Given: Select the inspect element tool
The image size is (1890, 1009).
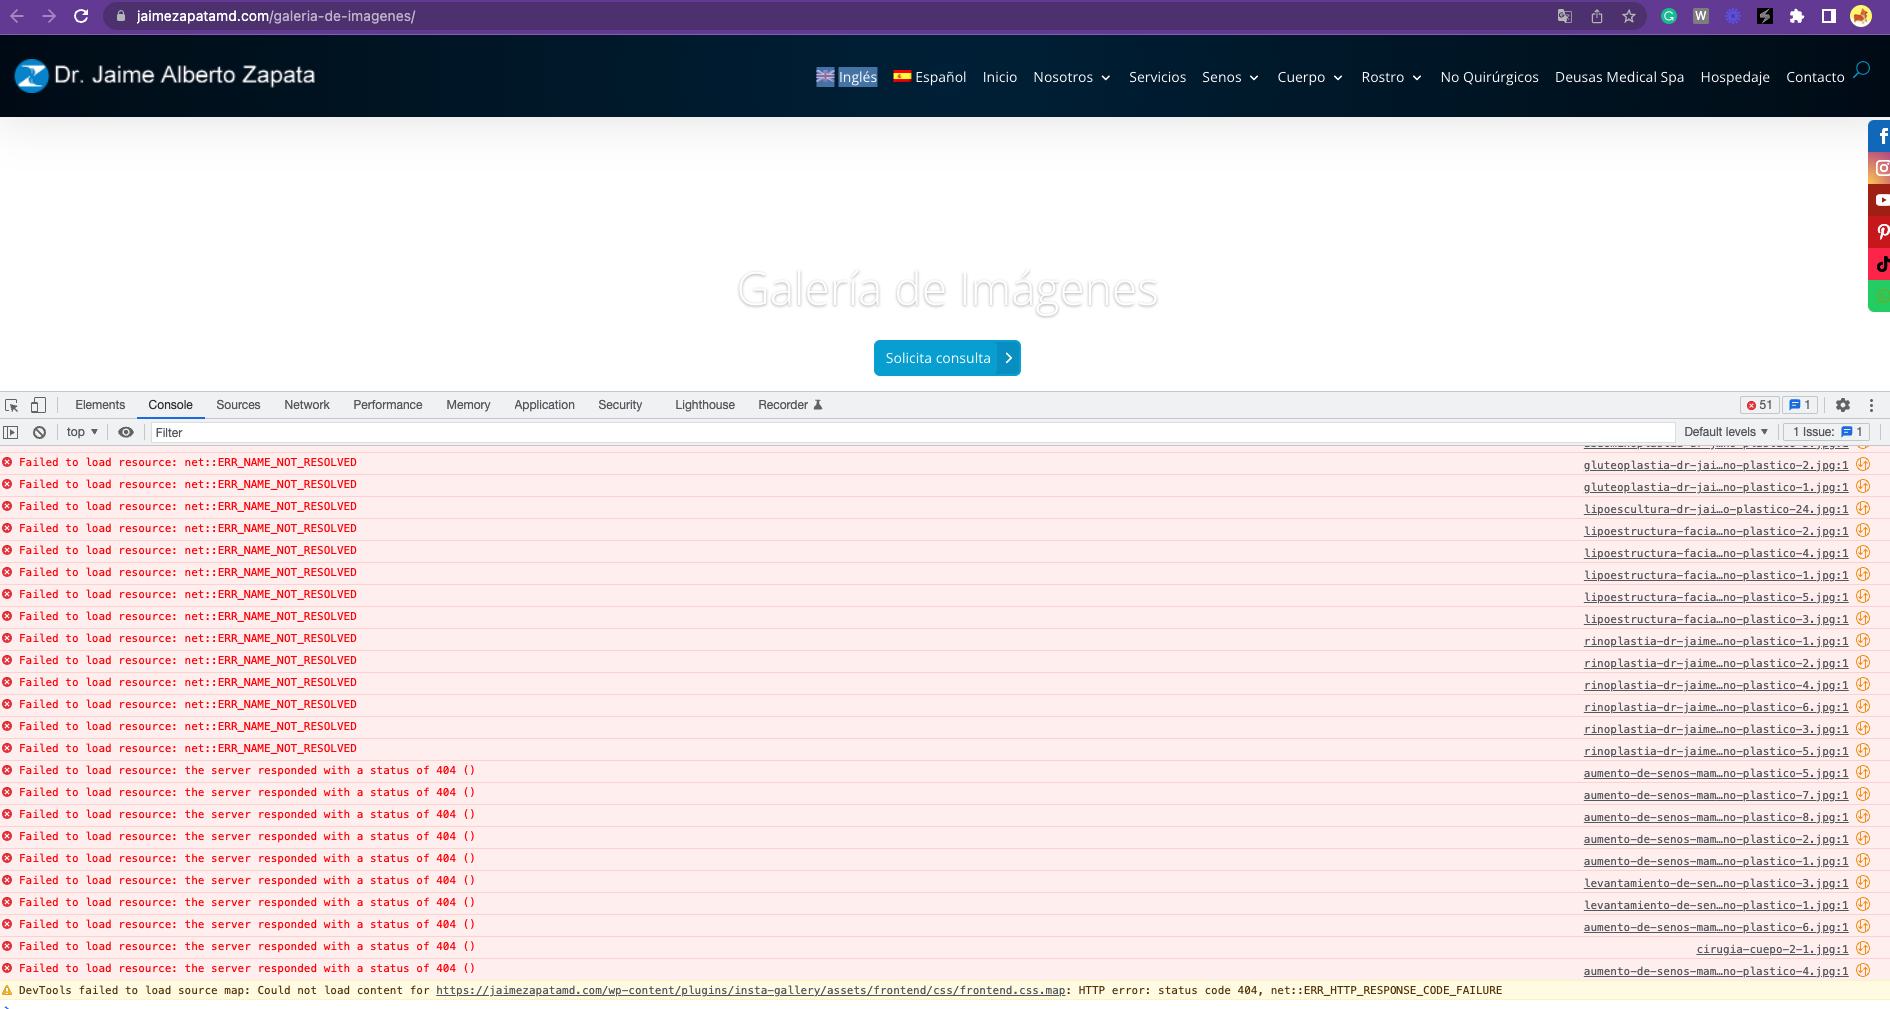Looking at the screenshot, I should point(12,405).
